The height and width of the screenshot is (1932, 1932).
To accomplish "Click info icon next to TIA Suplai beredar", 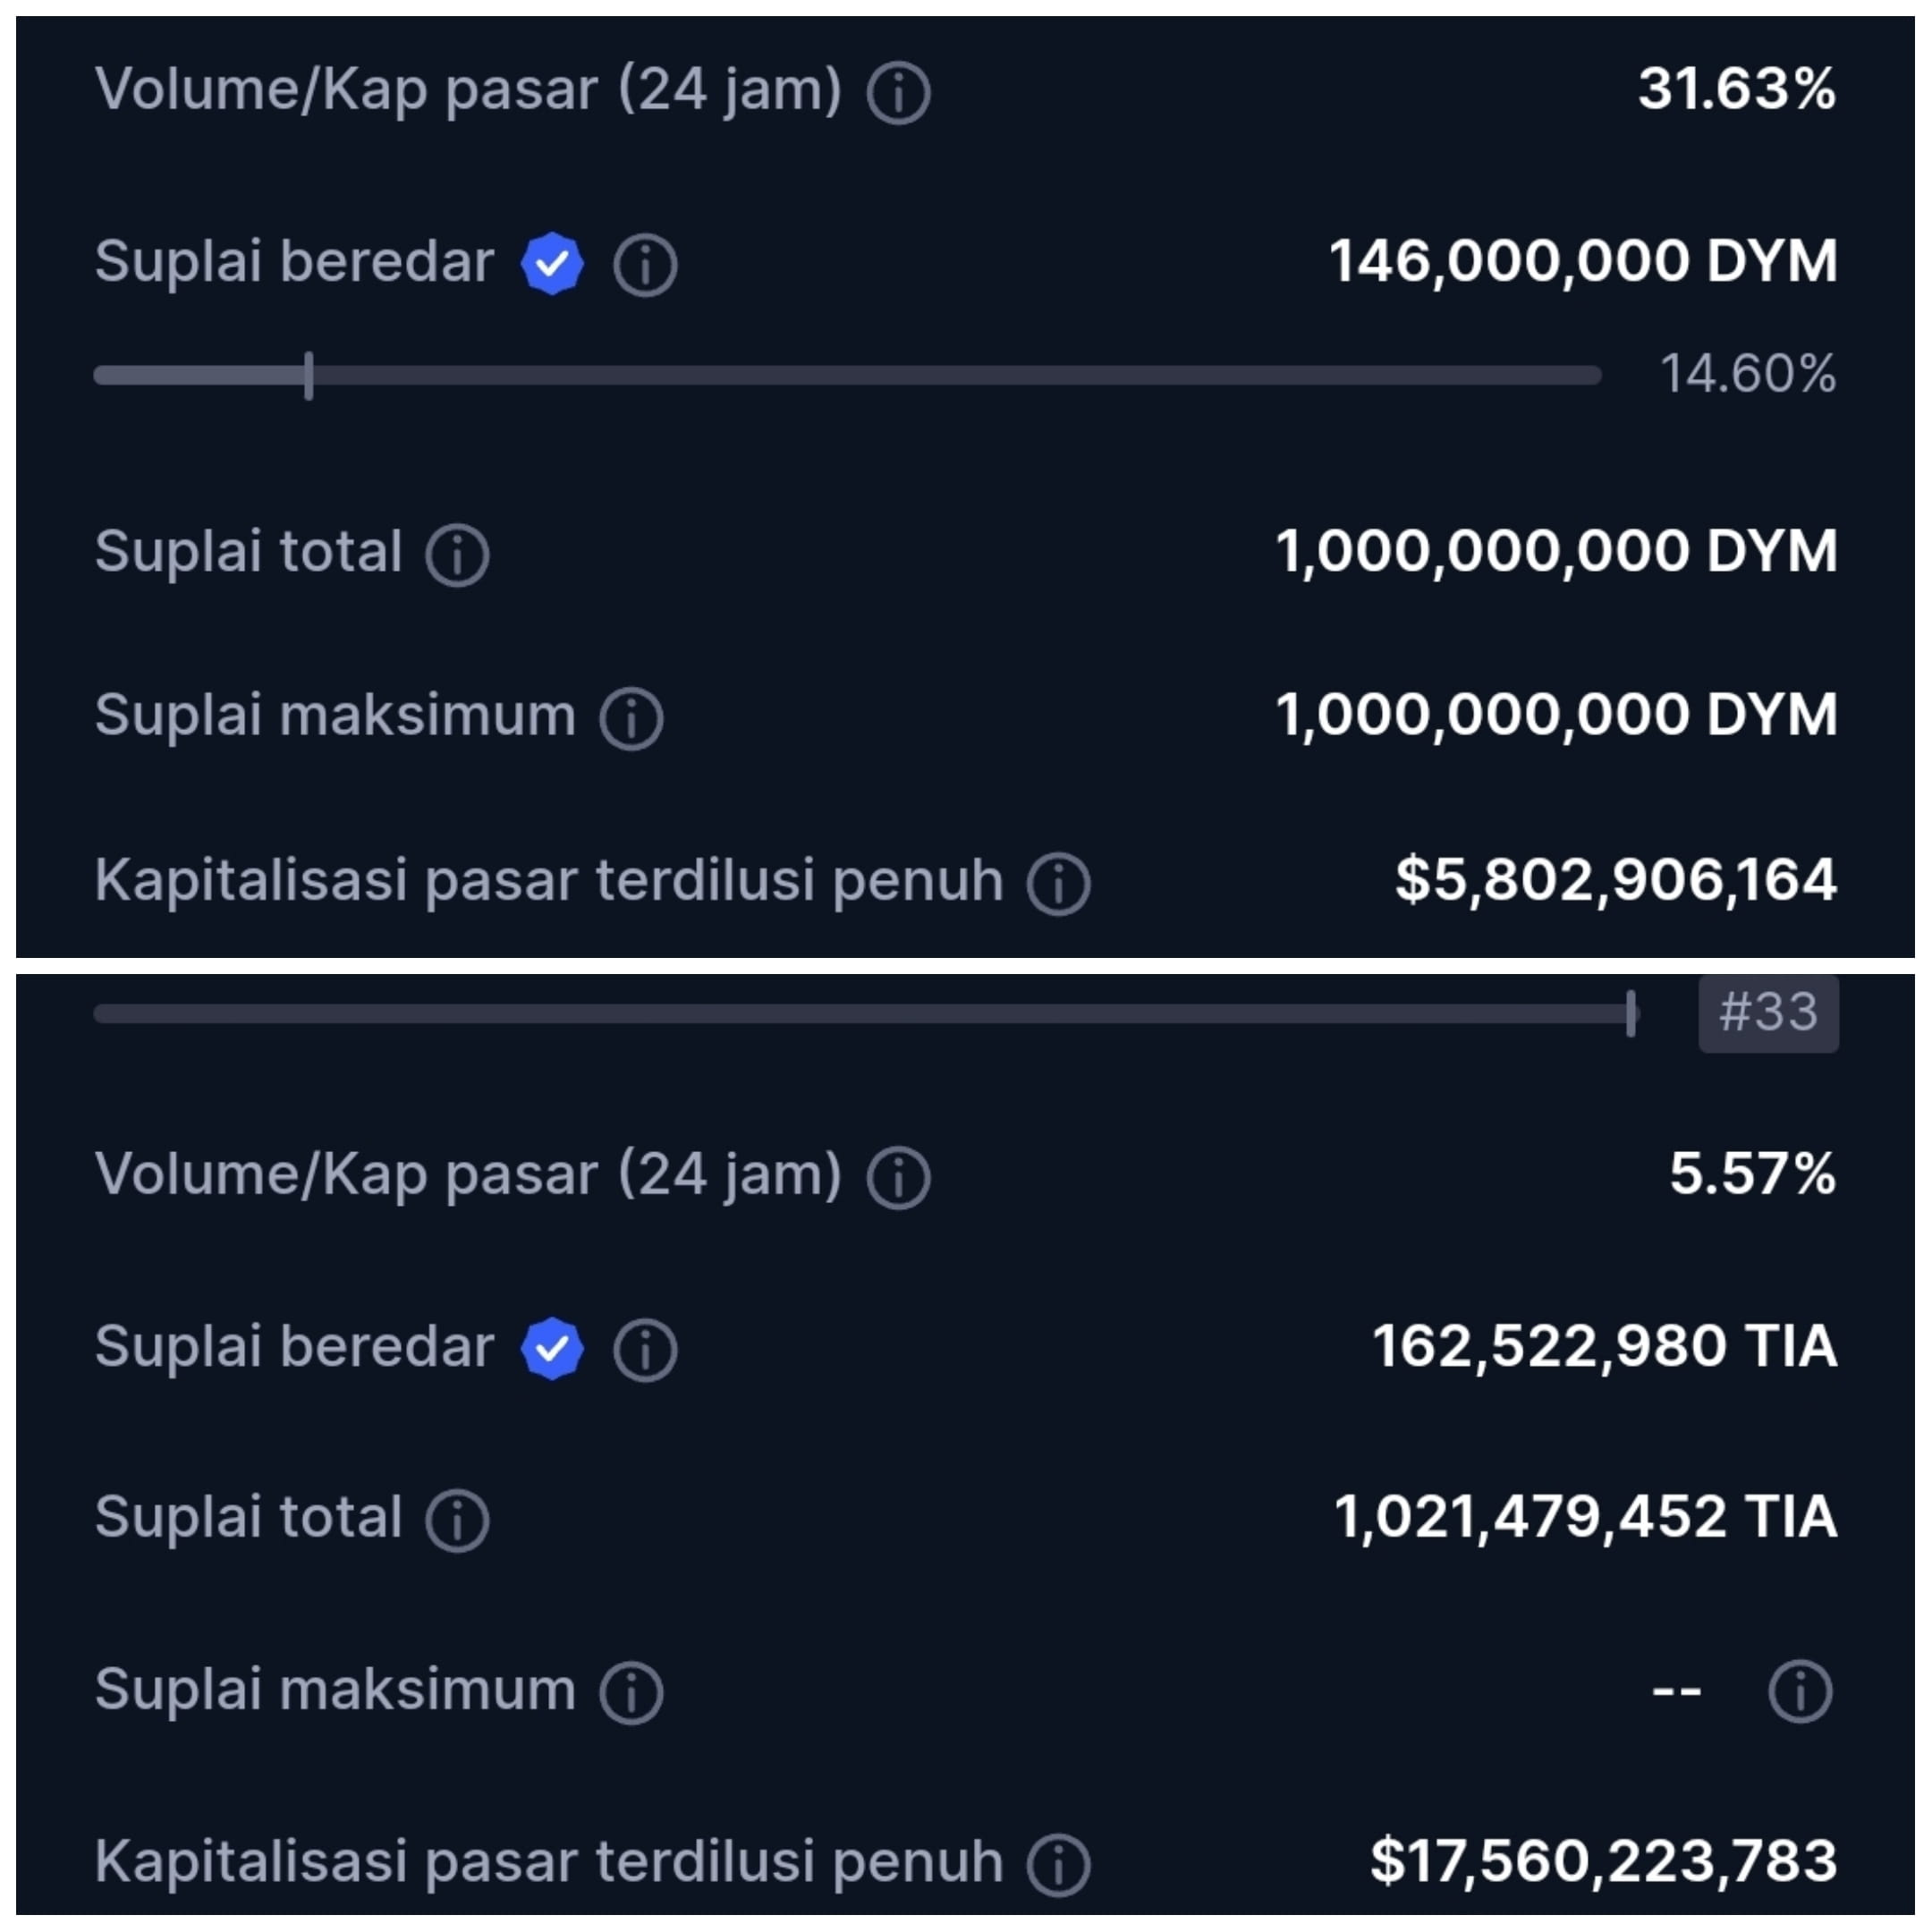I will [645, 1348].
